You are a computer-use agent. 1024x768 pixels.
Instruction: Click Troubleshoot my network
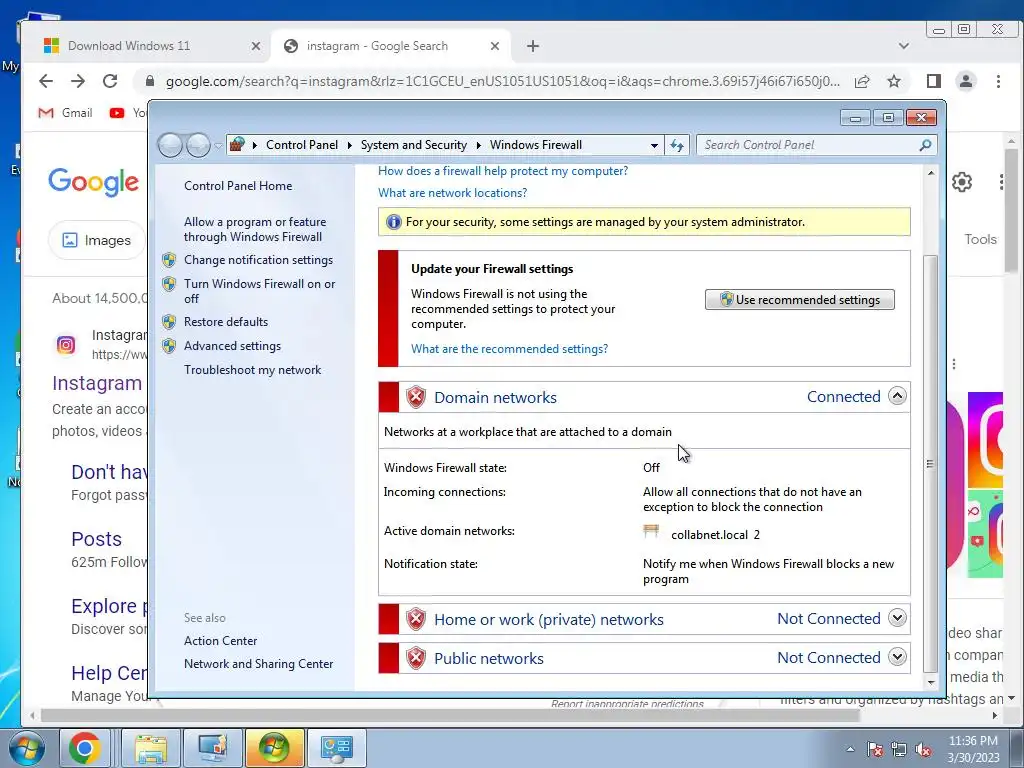253,370
